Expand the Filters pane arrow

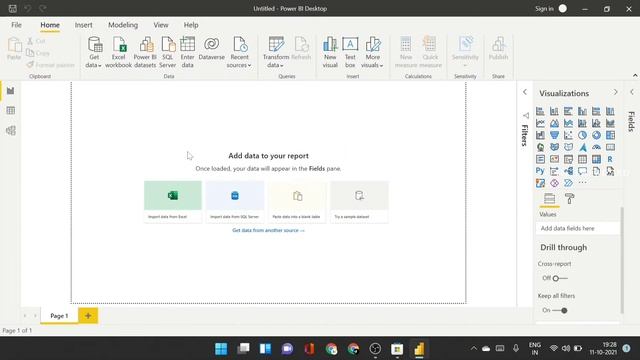[525, 92]
